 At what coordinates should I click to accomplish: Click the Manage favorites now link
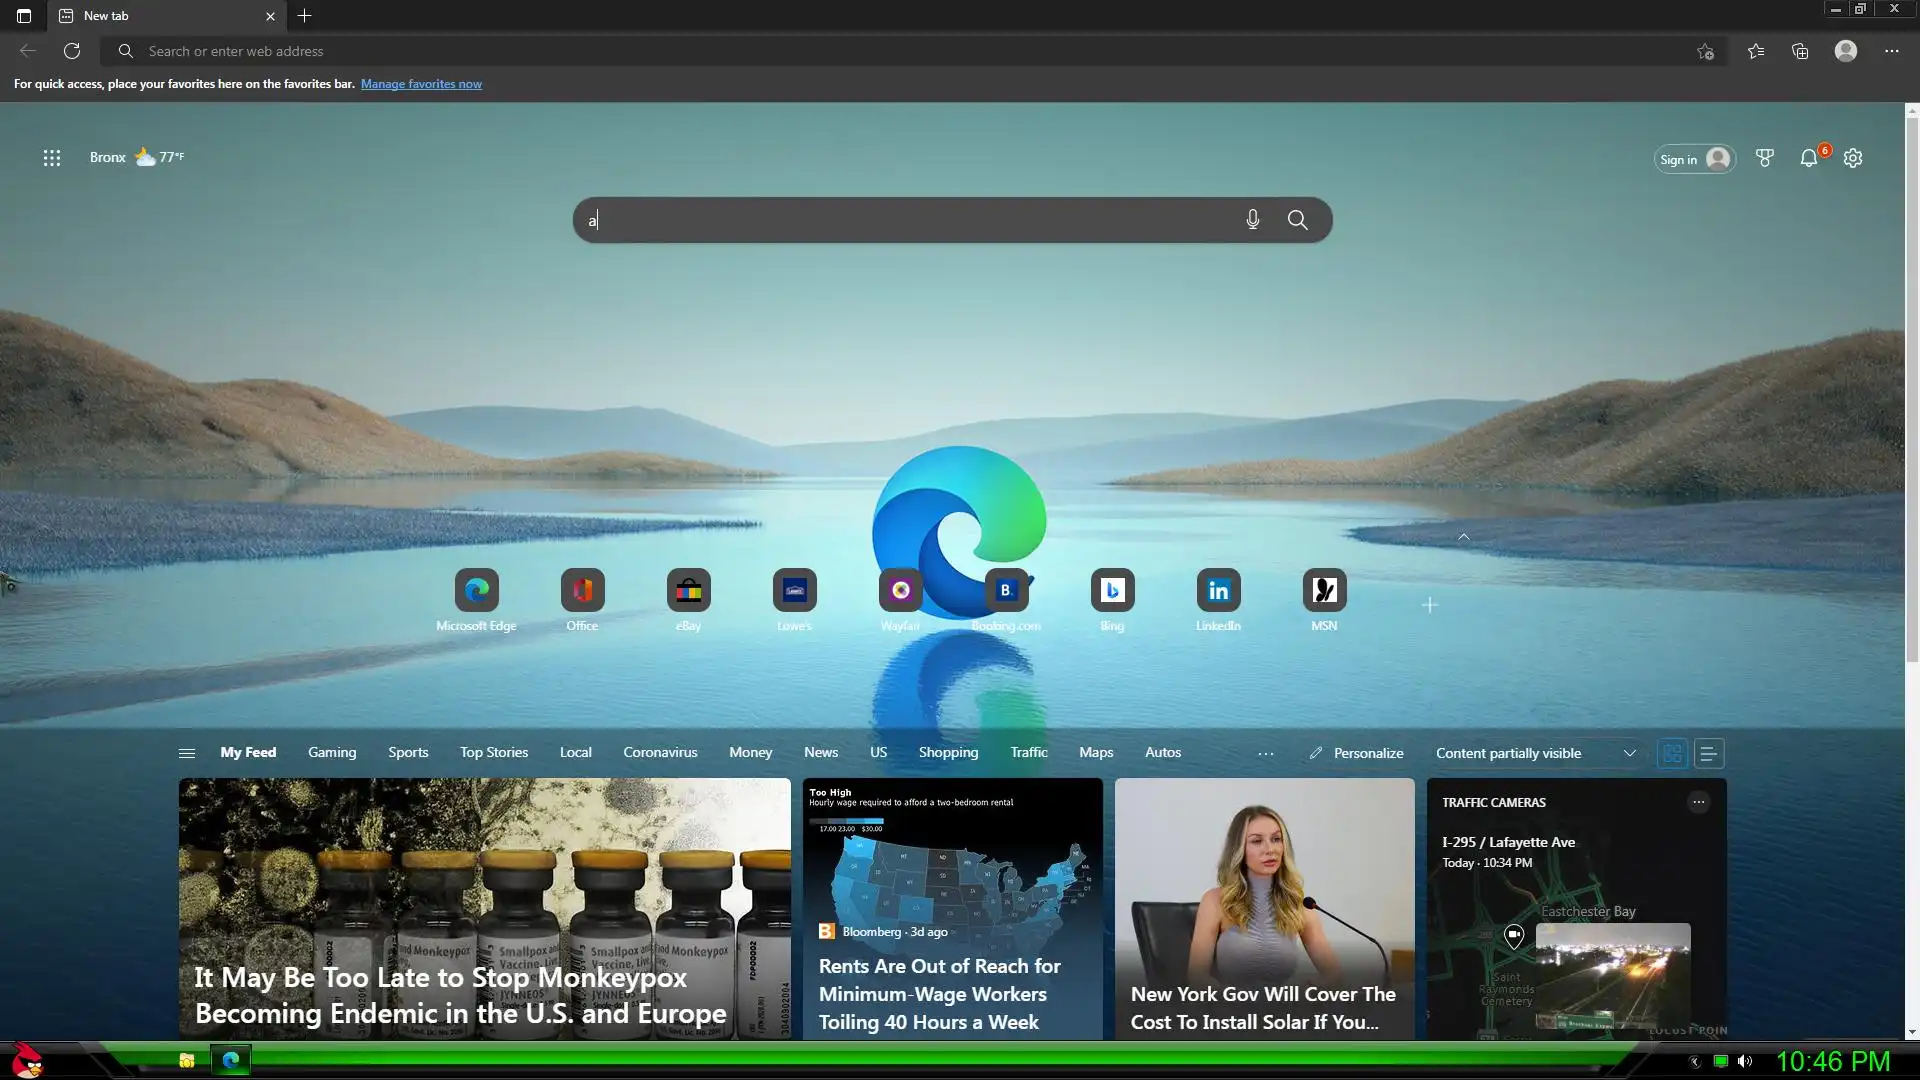421,84
